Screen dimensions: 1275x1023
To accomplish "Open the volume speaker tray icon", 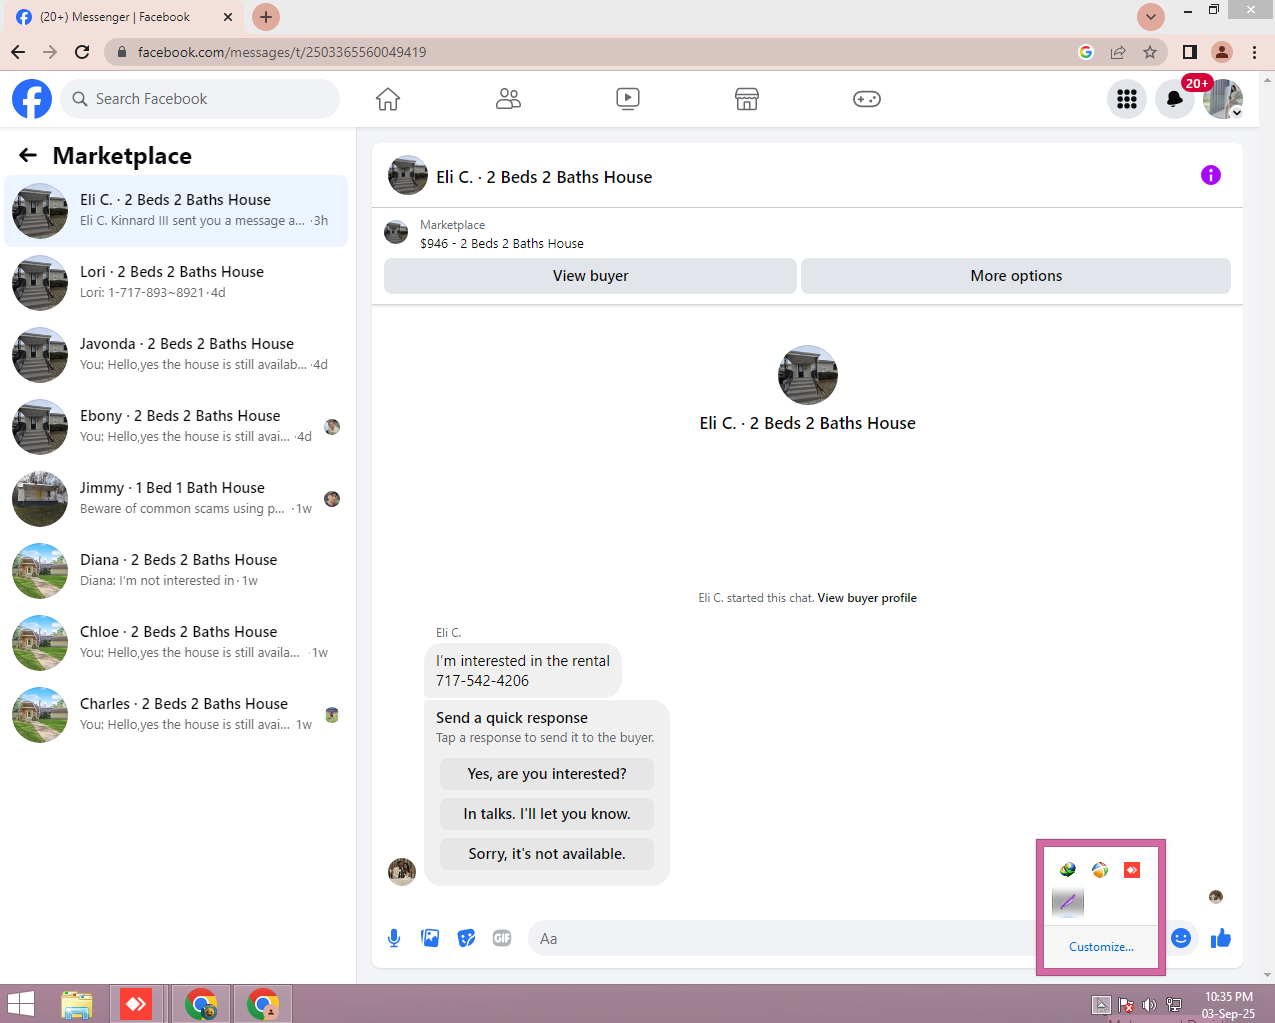I will tap(1149, 1005).
